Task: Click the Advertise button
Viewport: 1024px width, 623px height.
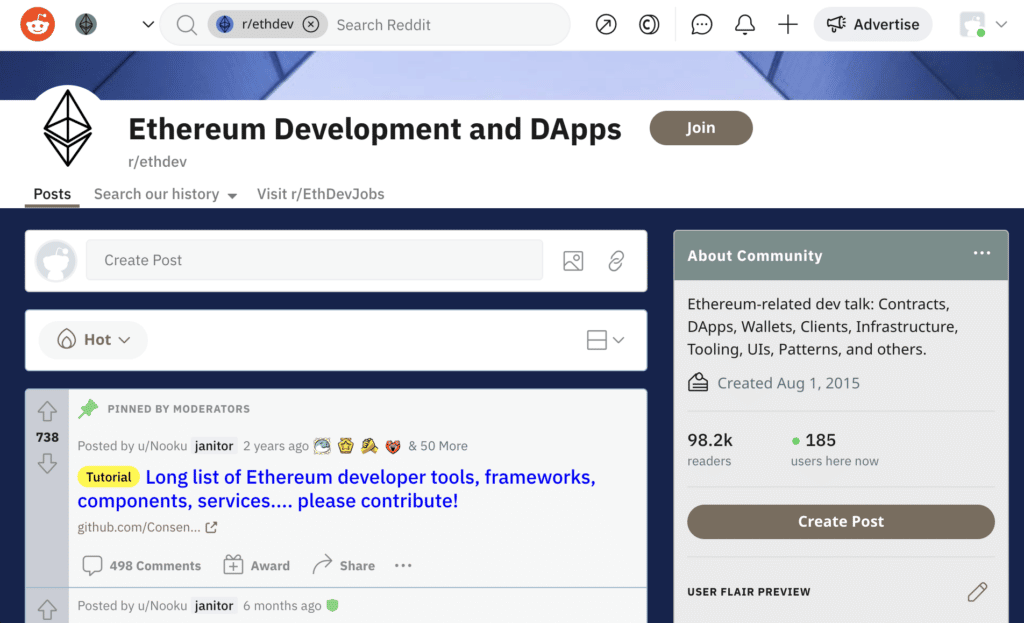Action: point(872,24)
